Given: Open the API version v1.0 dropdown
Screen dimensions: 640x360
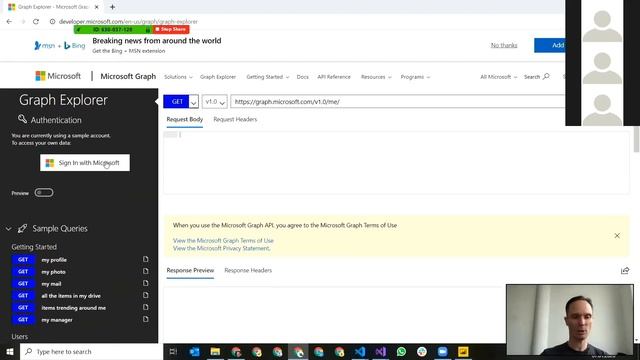Looking at the screenshot, I should click(x=215, y=102).
